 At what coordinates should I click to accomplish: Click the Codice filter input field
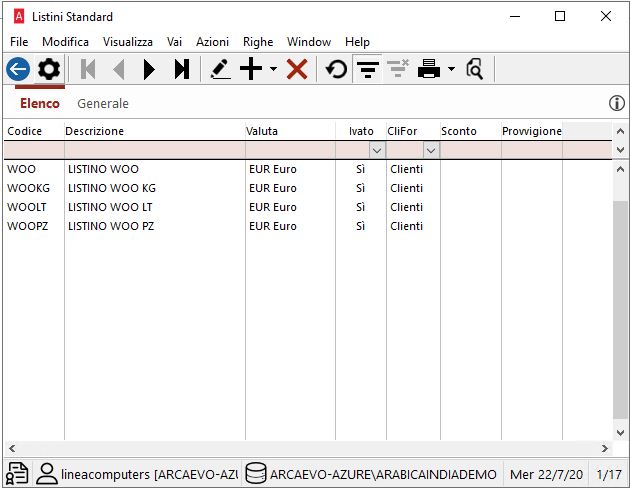coord(33,150)
